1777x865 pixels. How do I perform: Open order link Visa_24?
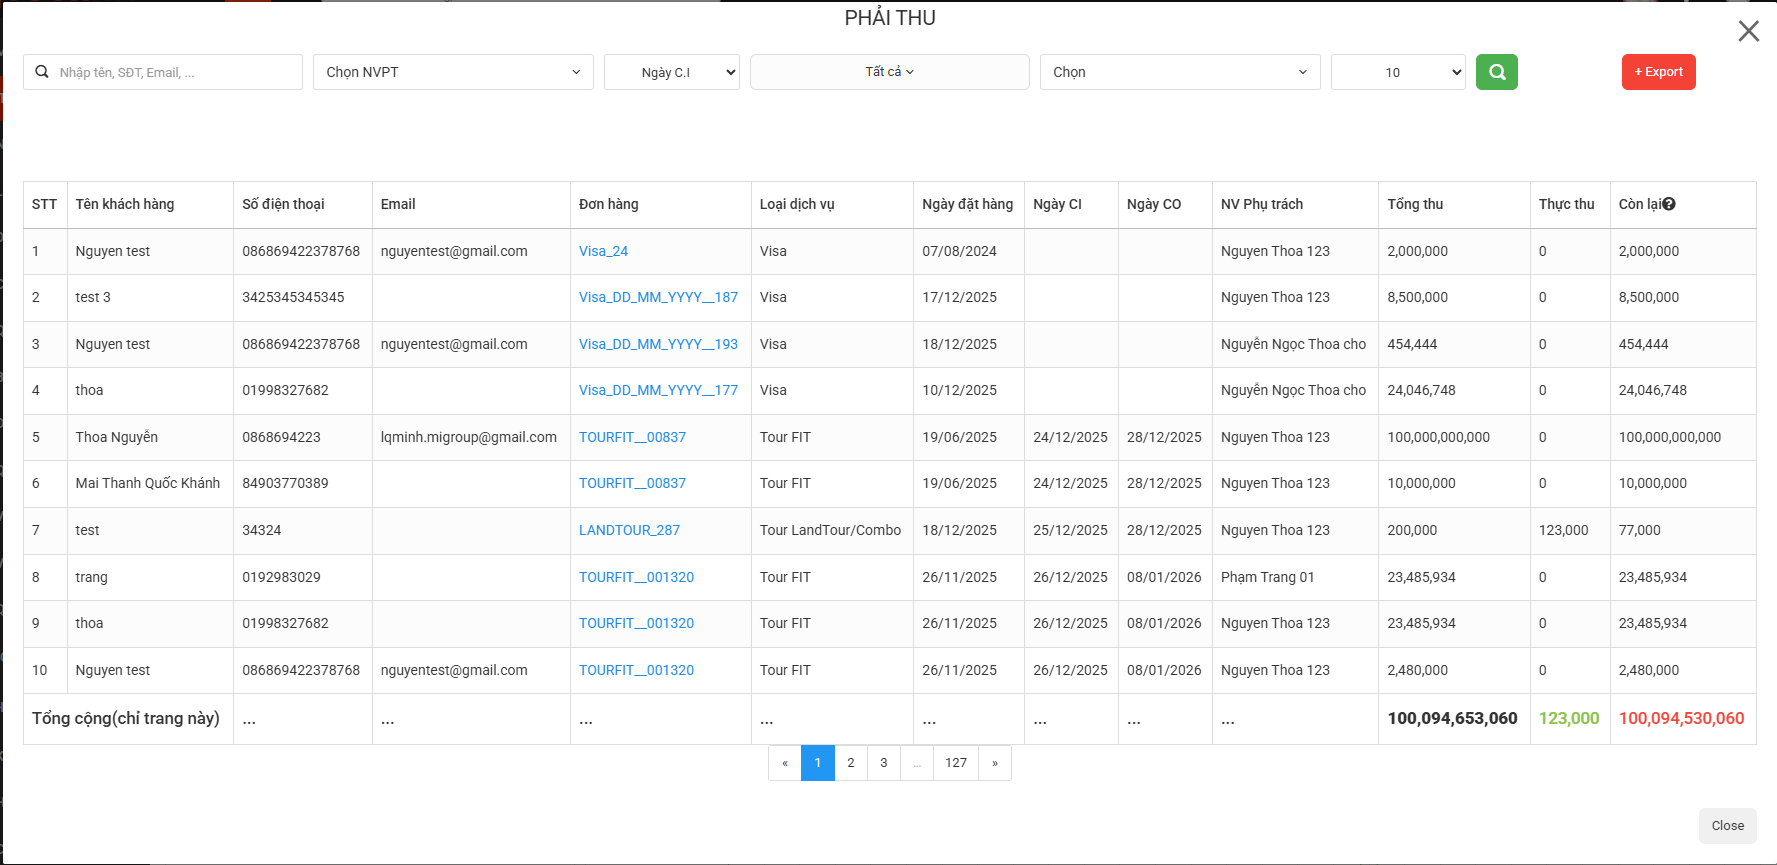tap(603, 251)
